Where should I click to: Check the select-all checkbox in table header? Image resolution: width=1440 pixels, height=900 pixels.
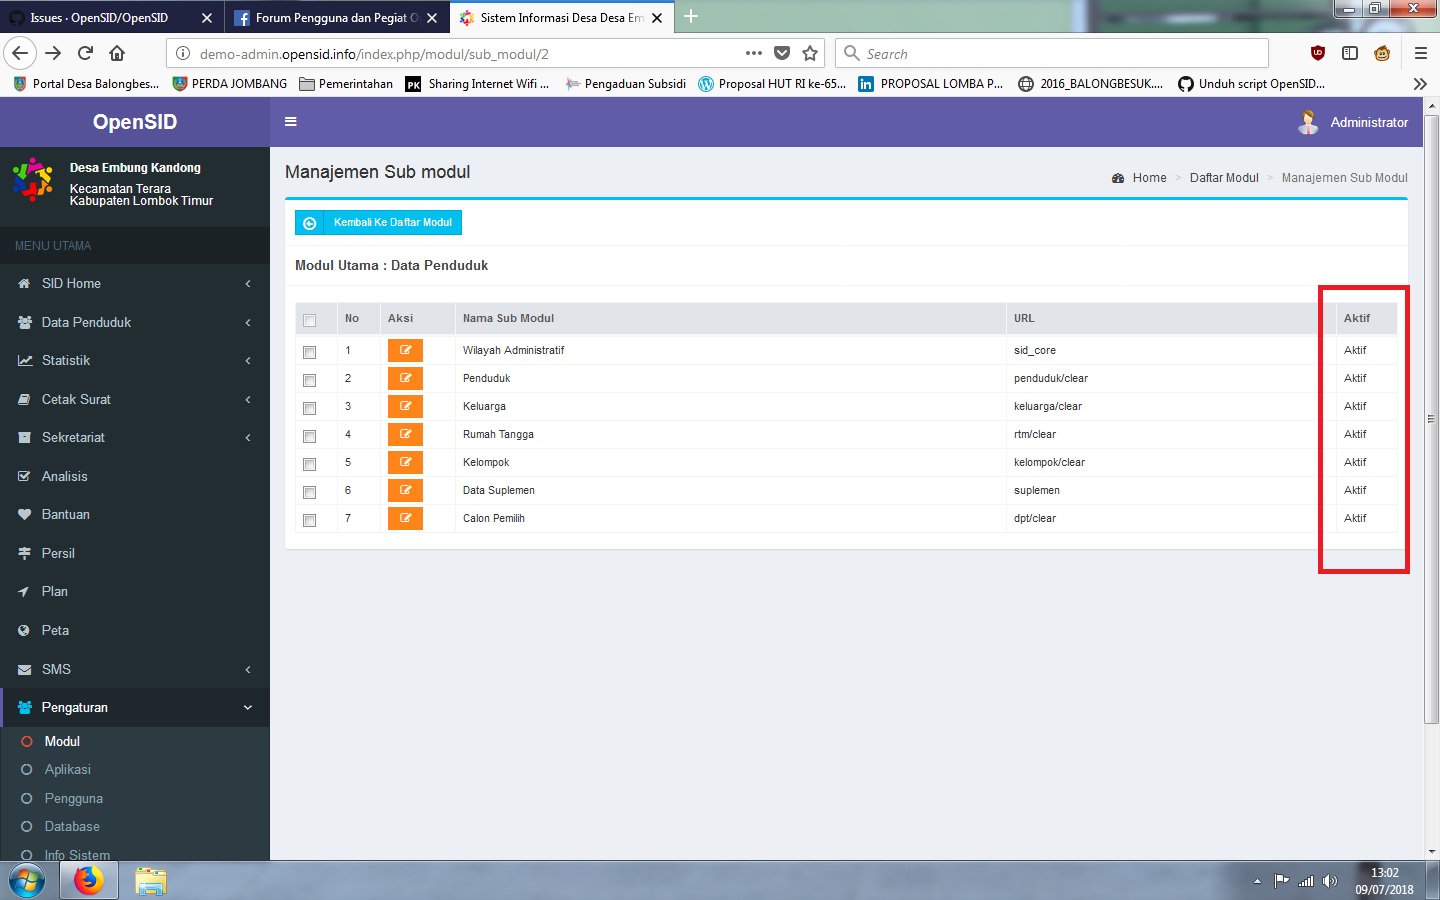click(310, 317)
